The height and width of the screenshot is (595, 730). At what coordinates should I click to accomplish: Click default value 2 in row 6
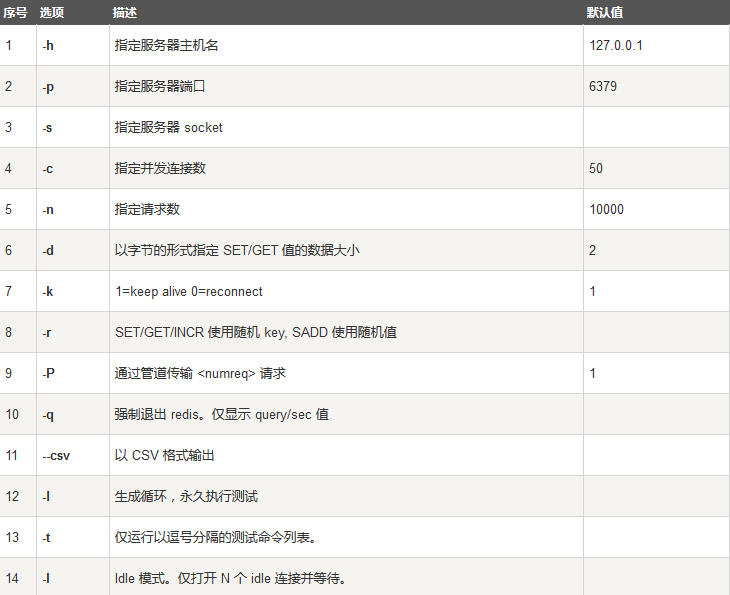pos(592,250)
